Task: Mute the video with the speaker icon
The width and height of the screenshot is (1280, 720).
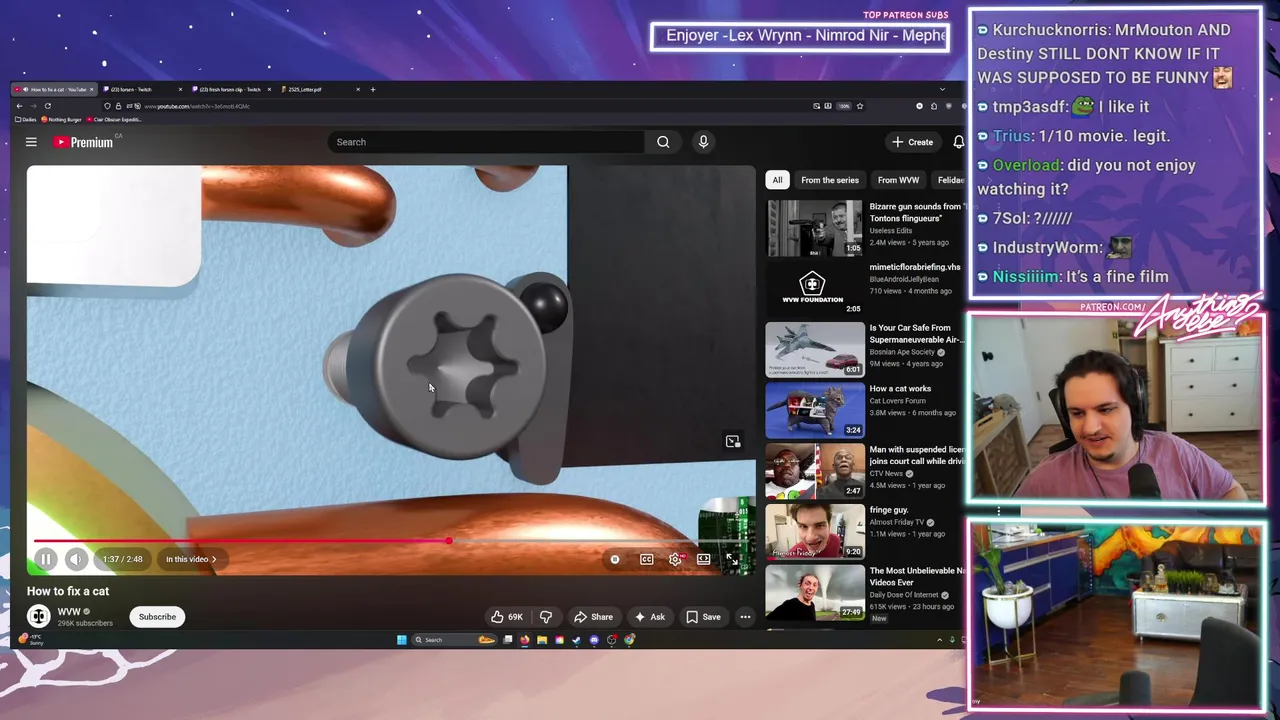Action: coord(76,559)
